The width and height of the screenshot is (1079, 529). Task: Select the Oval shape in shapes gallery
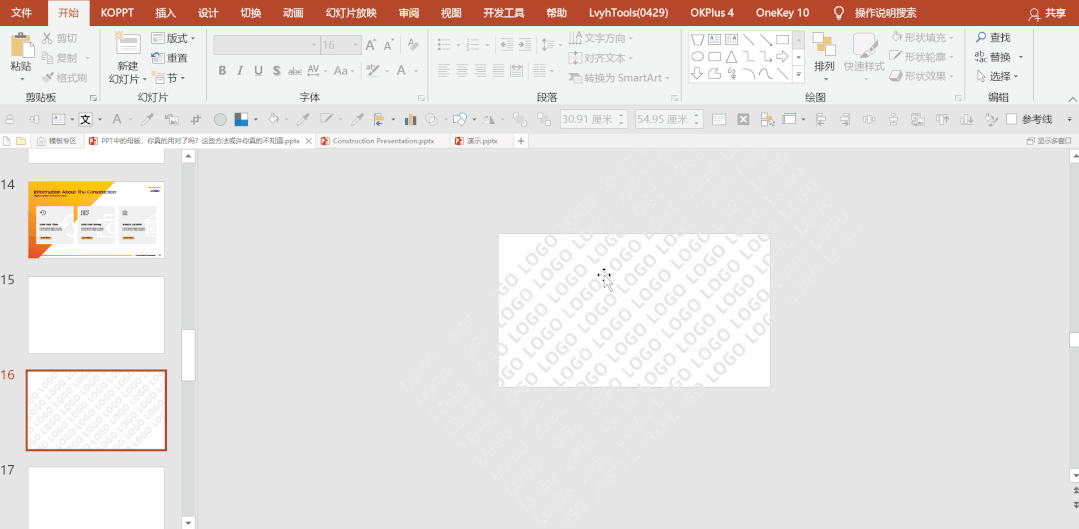click(697, 56)
